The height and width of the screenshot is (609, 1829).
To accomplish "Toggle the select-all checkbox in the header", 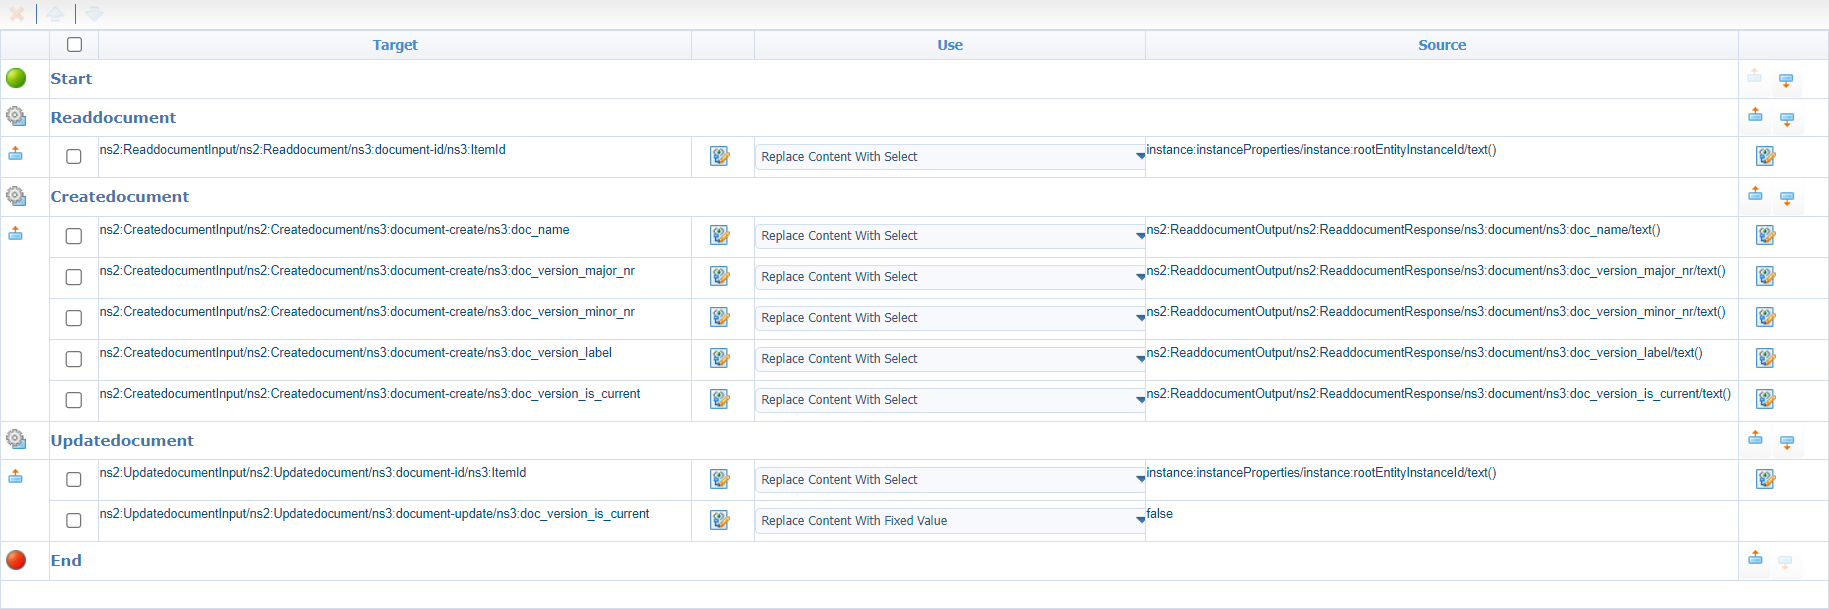I will [x=74, y=45].
